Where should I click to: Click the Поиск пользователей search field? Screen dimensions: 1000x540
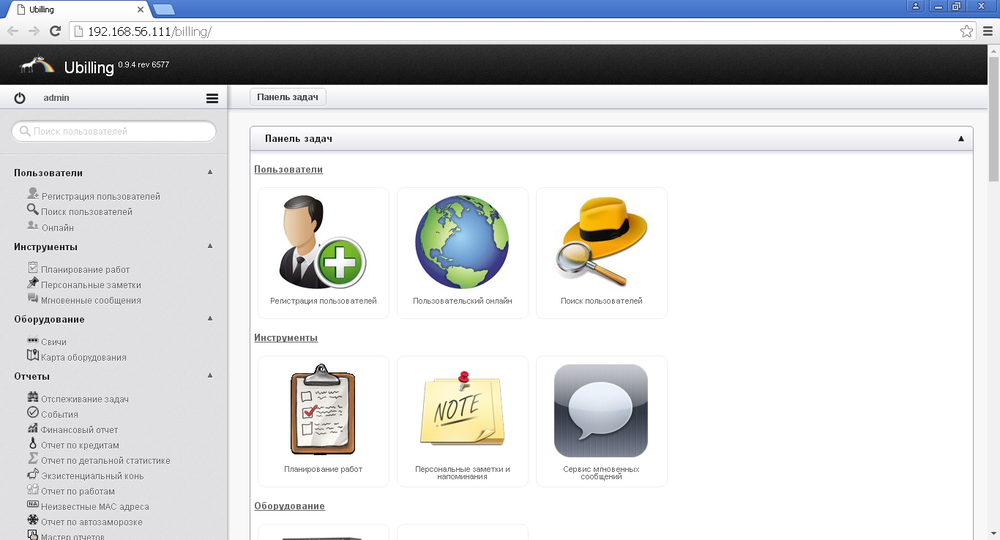(114, 131)
